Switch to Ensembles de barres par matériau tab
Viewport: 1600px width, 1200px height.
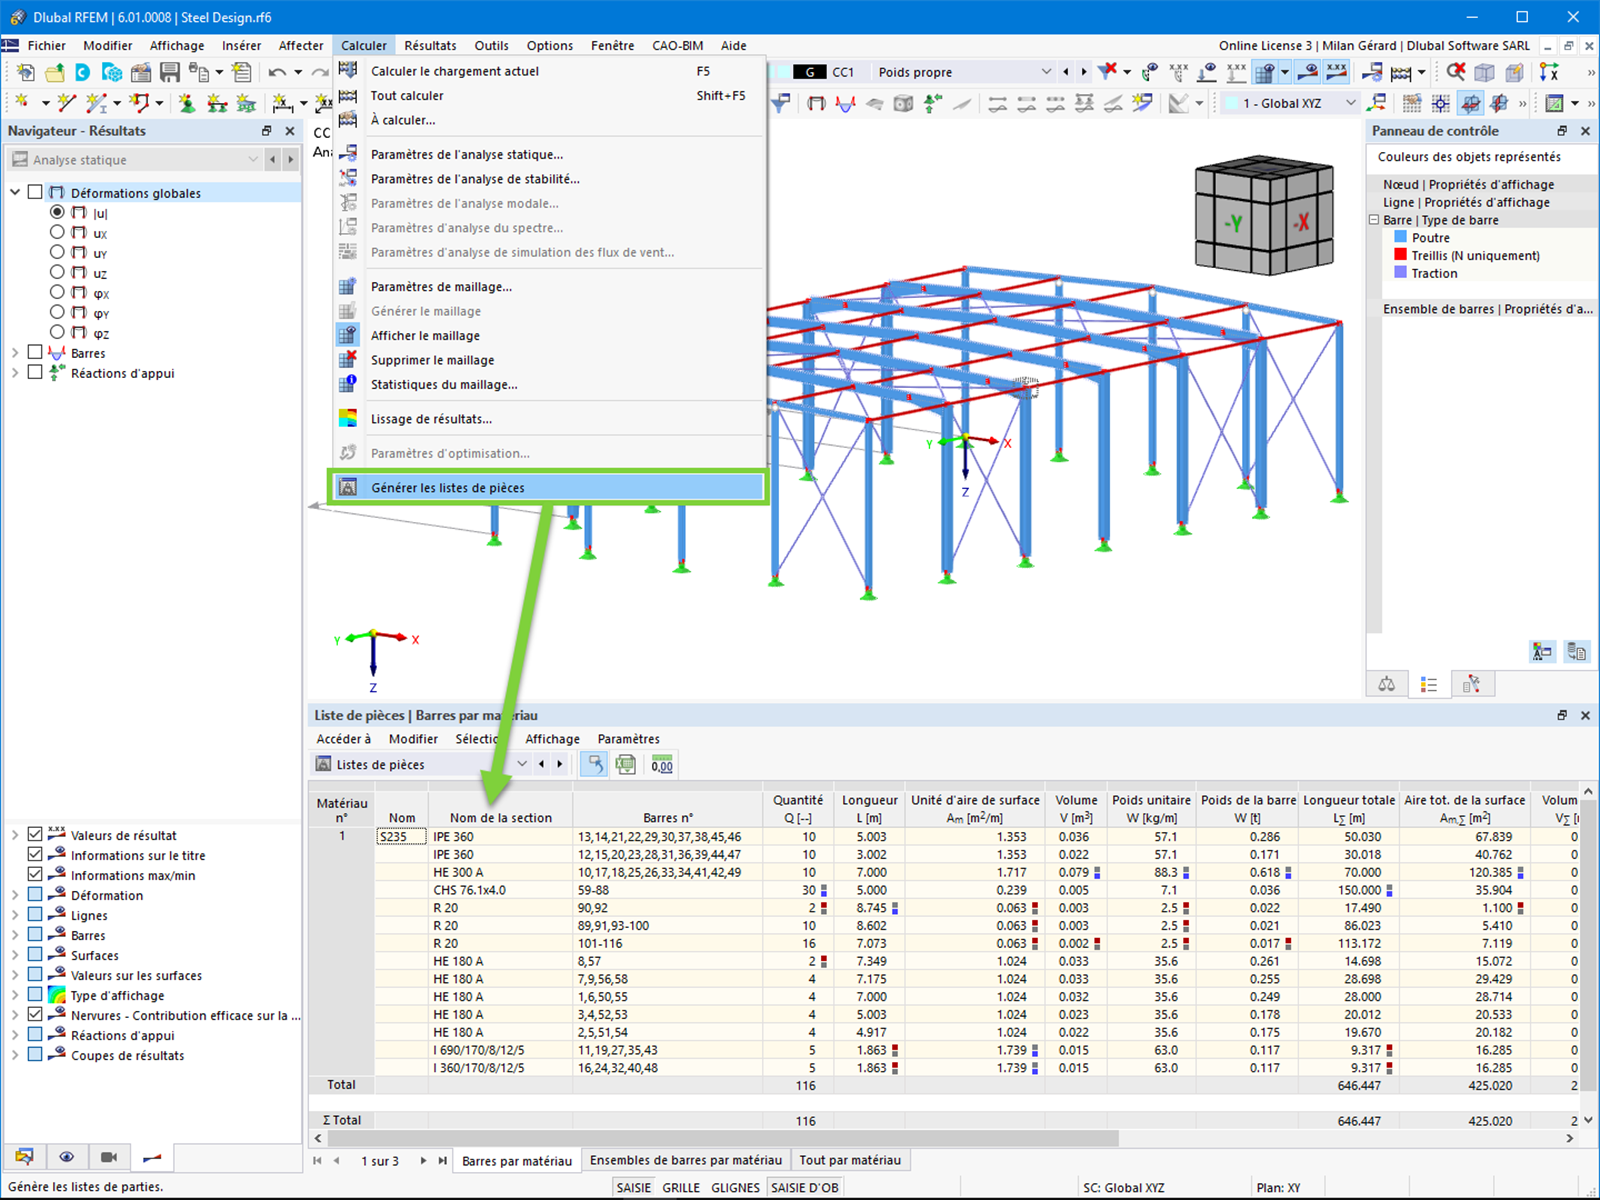(686, 1161)
